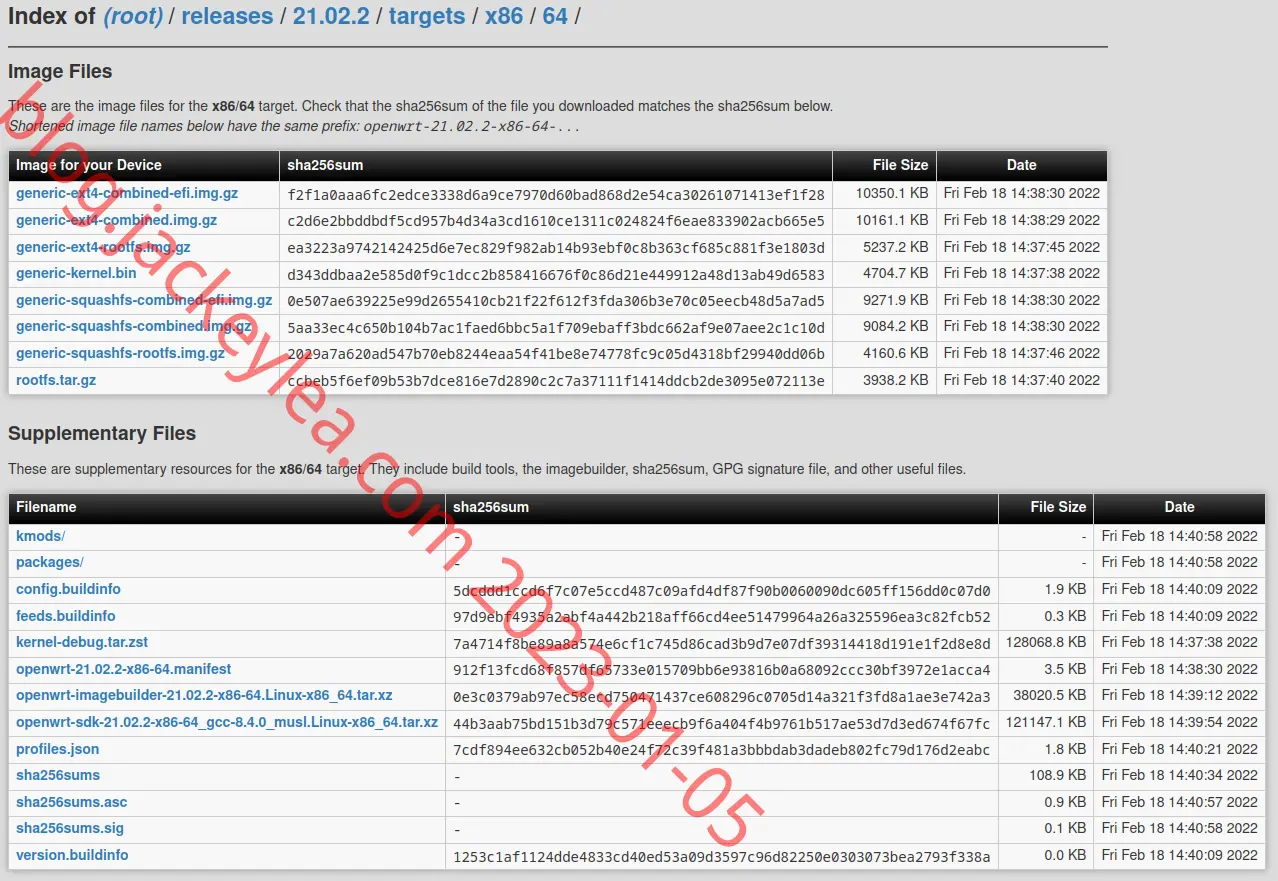Click Date header in Image Files table
This screenshot has height=881, width=1278.
(1022, 165)
